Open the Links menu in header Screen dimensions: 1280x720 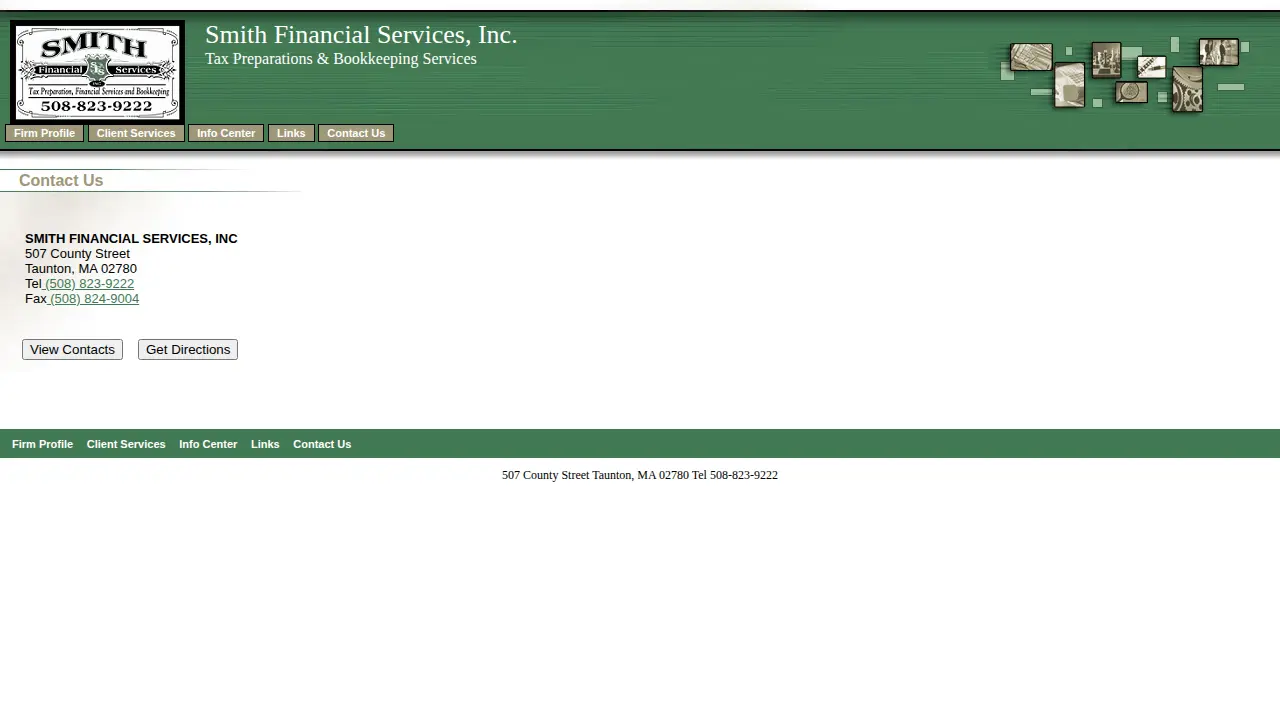[291, 133]
